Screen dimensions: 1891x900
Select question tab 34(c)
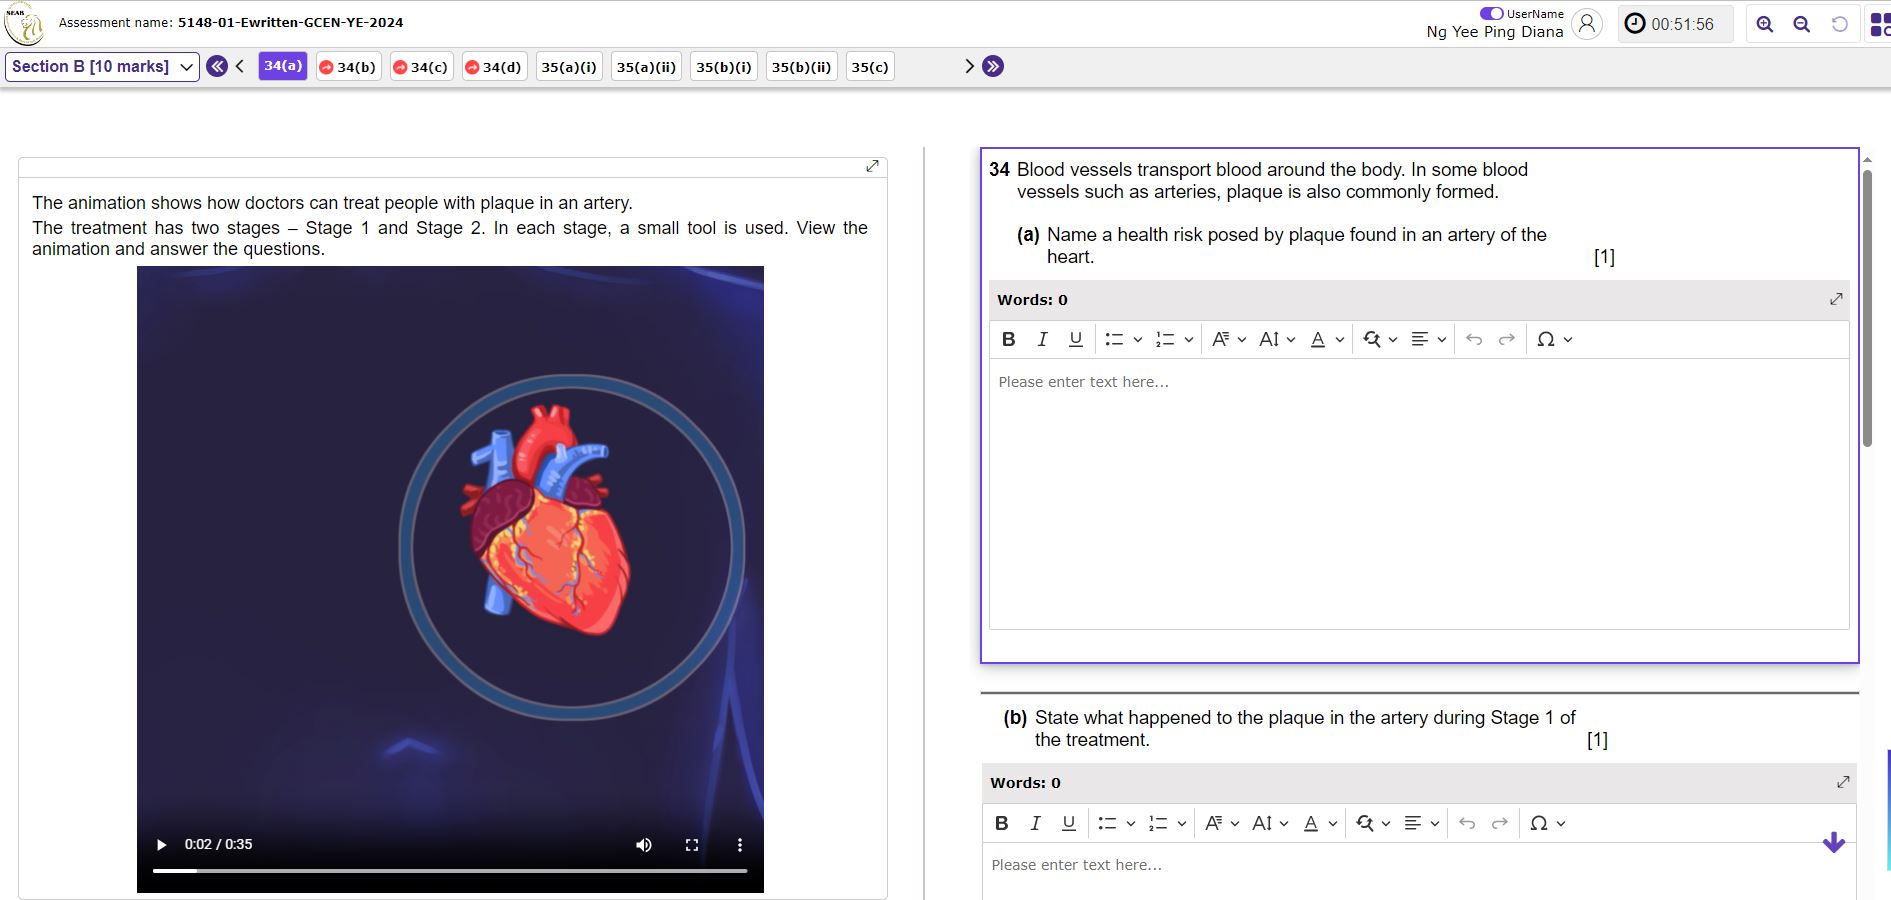click(x=421, y=67)
